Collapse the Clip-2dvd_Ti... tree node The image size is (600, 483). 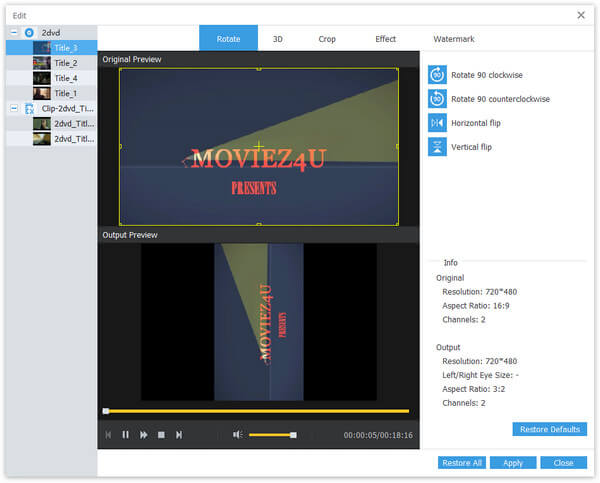coord(14,108)
